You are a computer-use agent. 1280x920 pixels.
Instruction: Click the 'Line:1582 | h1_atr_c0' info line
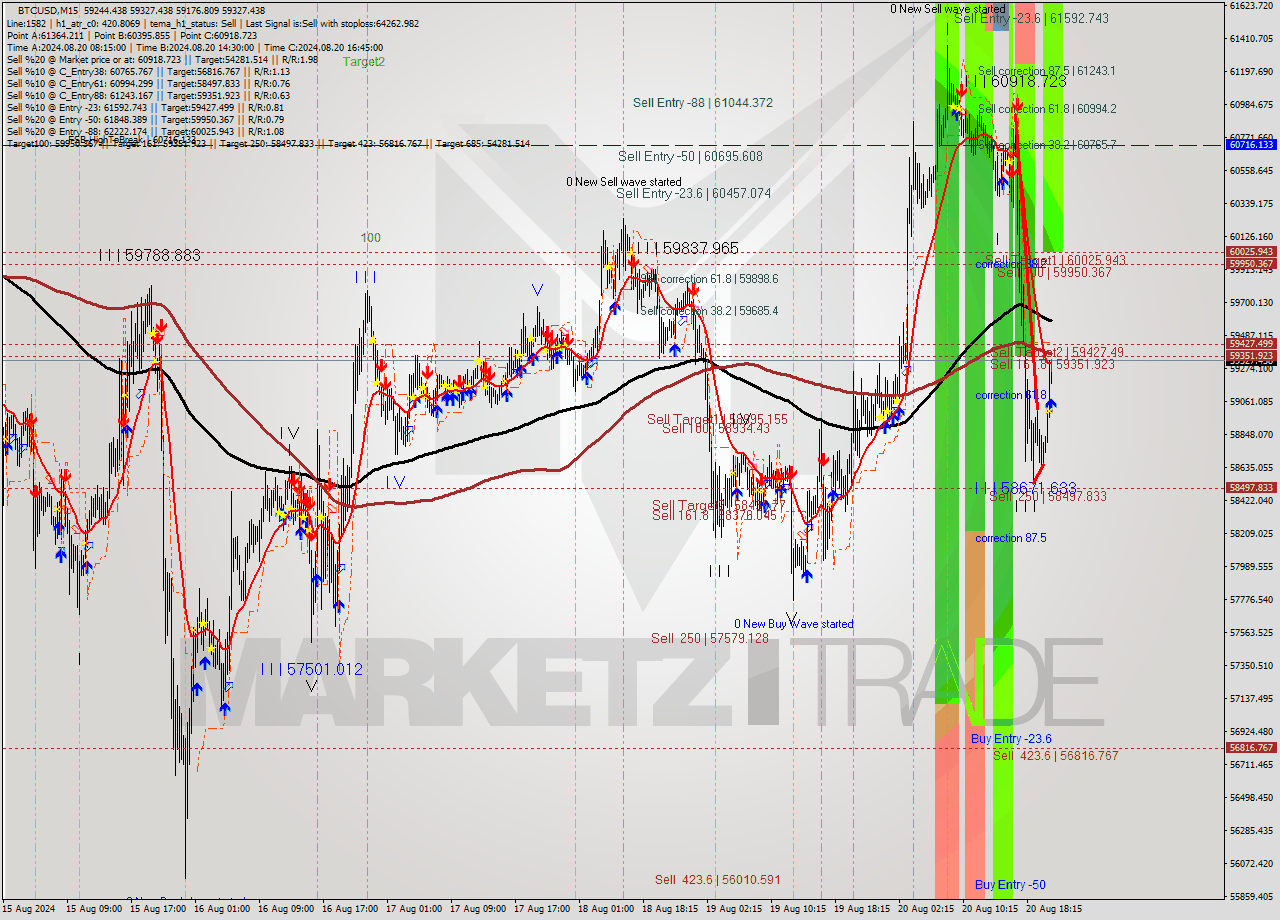point(212,23)
